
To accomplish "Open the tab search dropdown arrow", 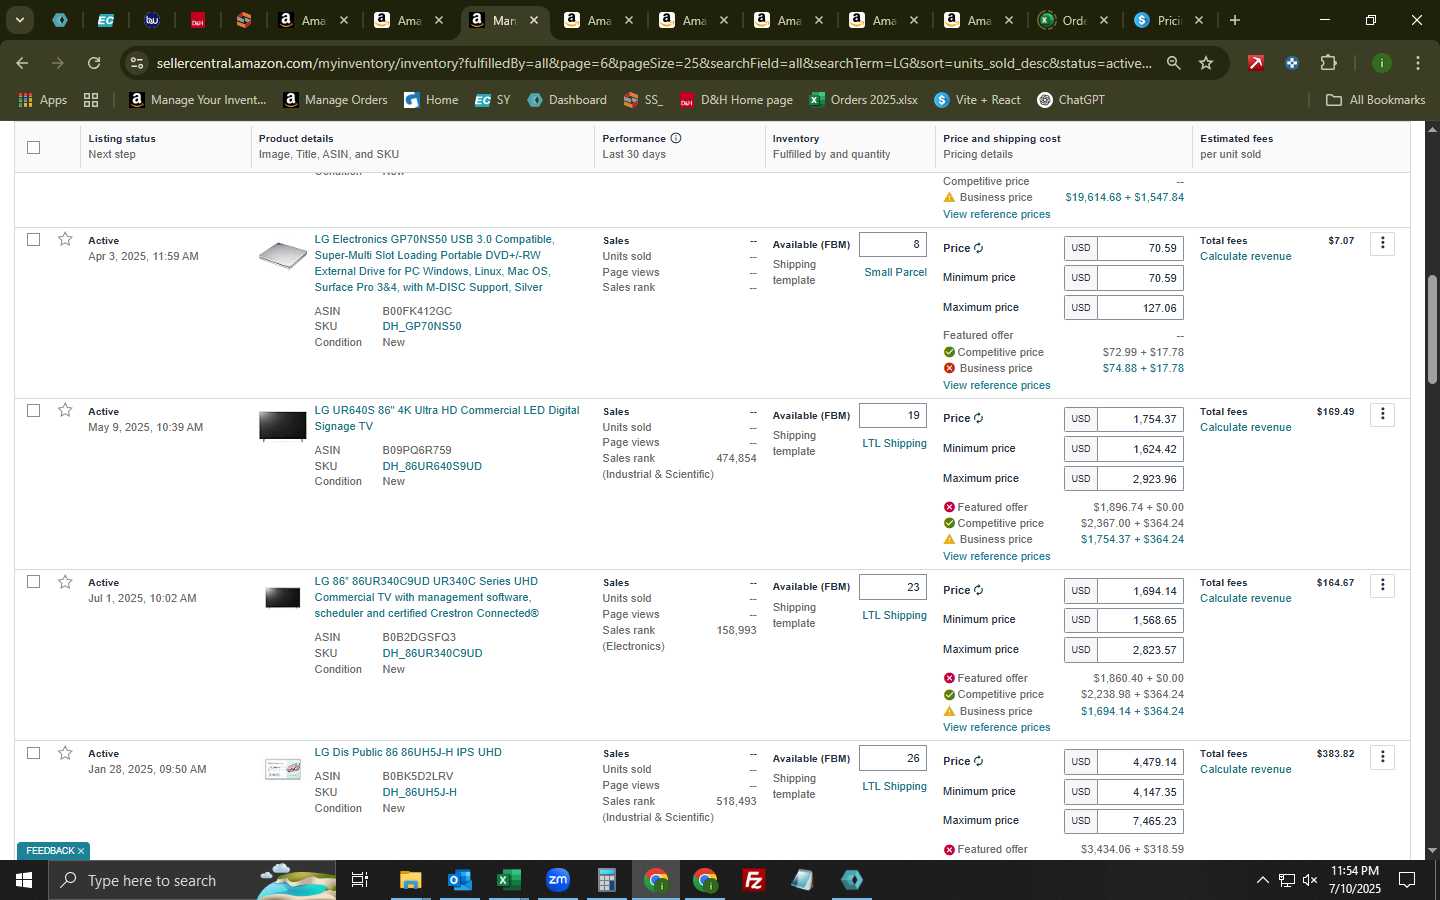I will 19,20.
